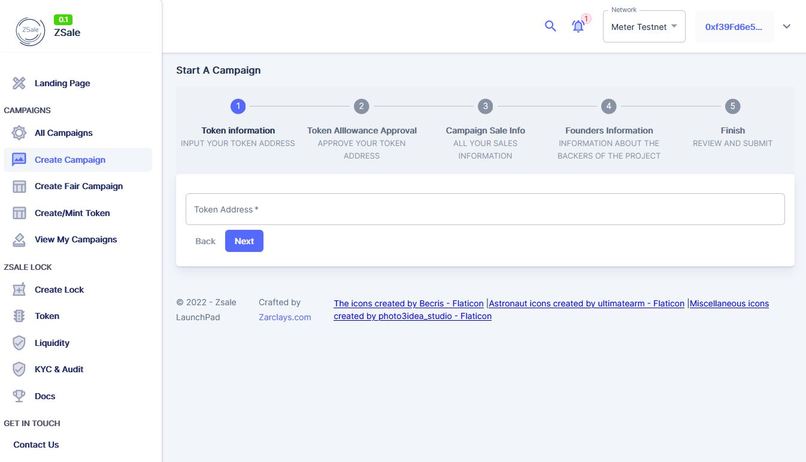Click the Liquidity shield icon
This screenshot has width=806, height=462.
click(19, 343)
